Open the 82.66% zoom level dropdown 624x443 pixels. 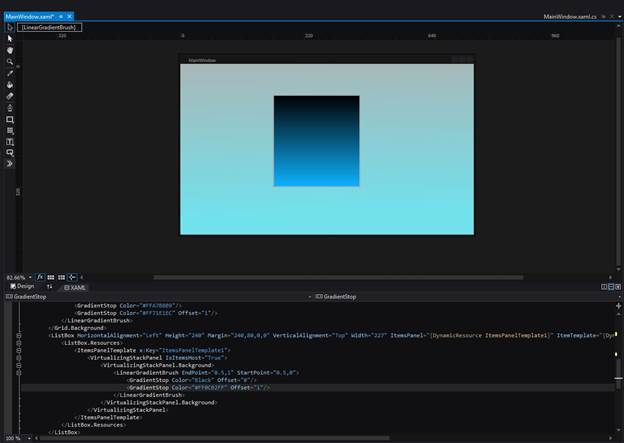pyautogui.click(x=30, y=276)
